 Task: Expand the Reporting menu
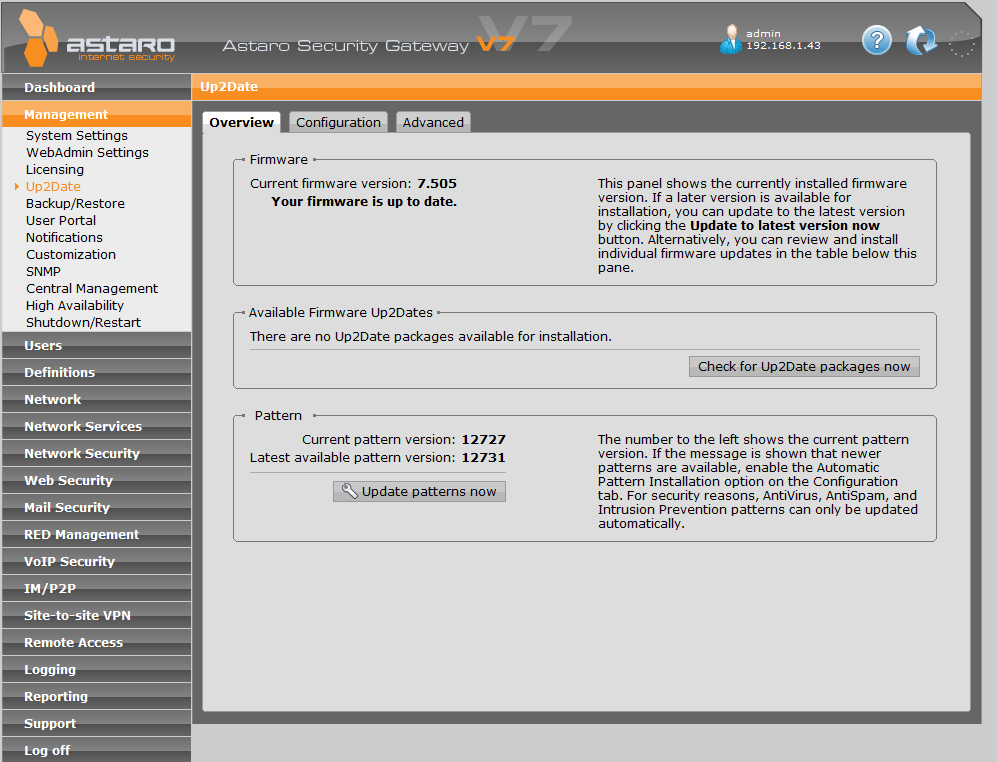click(x=96, y=696)
